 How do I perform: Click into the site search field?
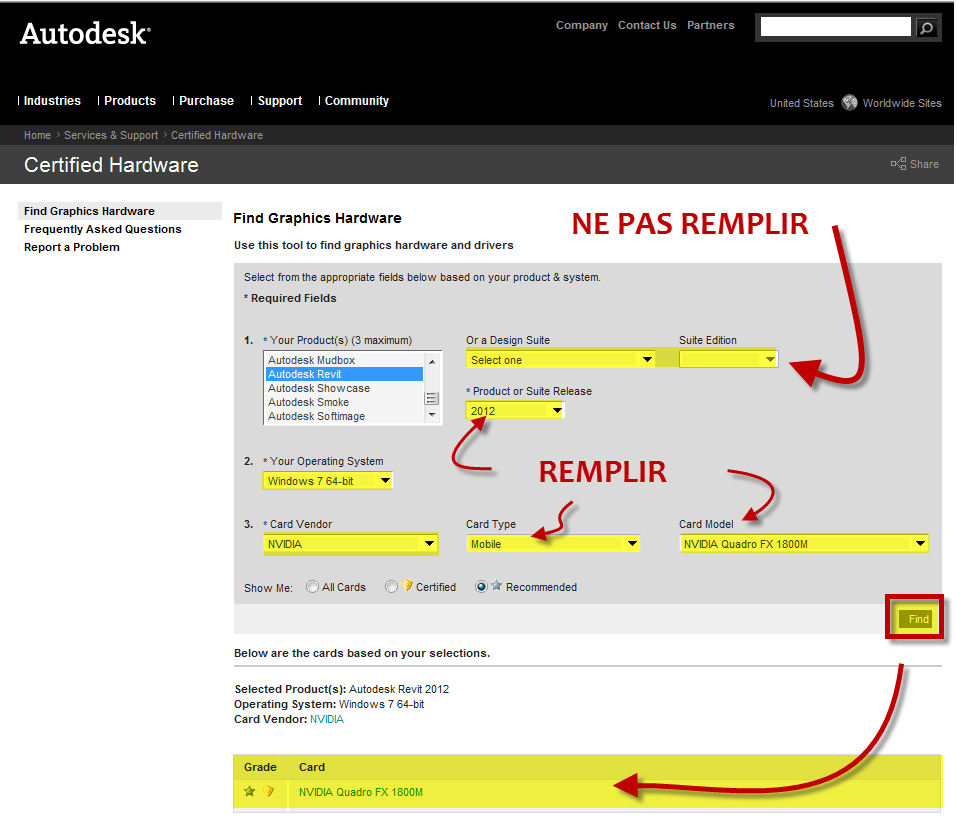coord(835,27)
